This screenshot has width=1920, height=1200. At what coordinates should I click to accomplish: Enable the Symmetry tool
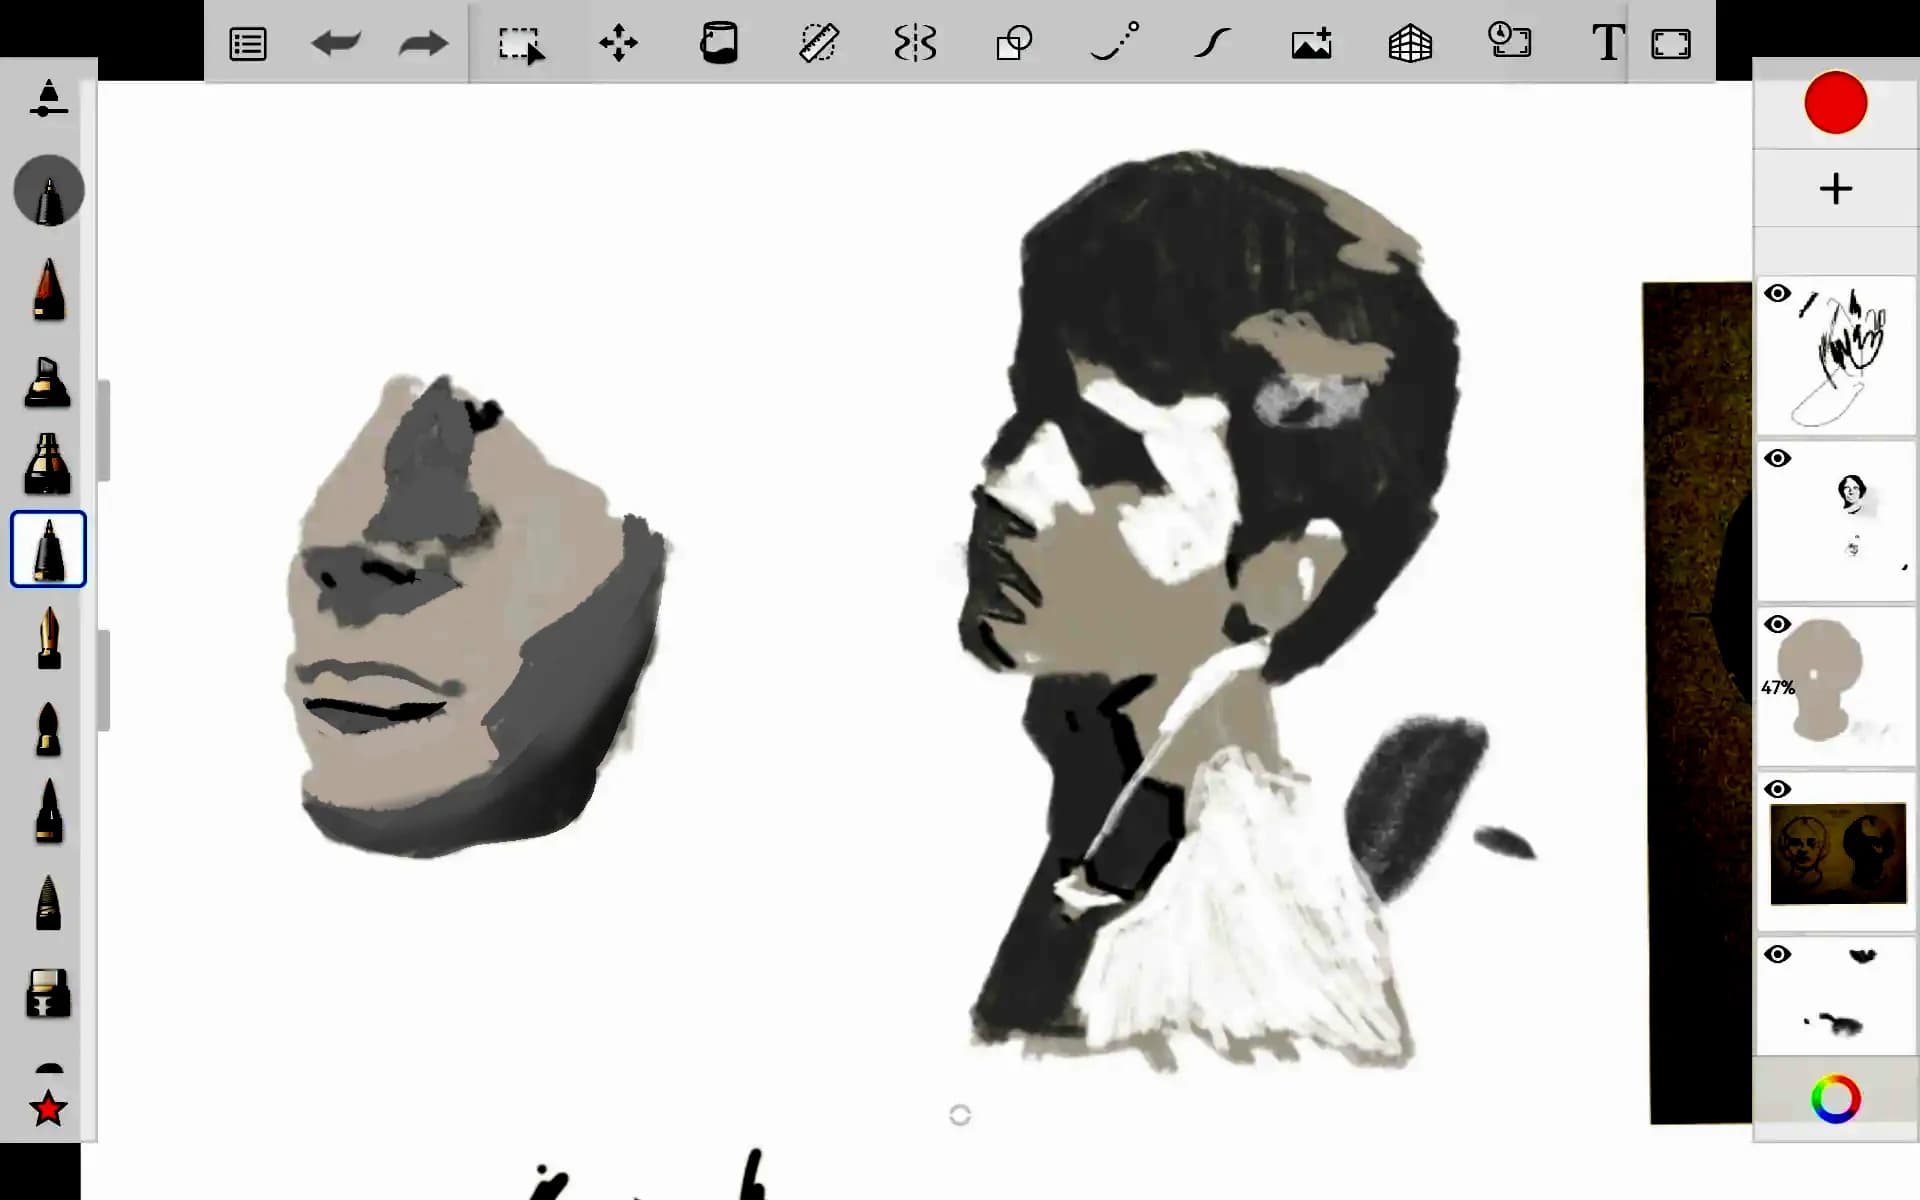tap(915, 43)
